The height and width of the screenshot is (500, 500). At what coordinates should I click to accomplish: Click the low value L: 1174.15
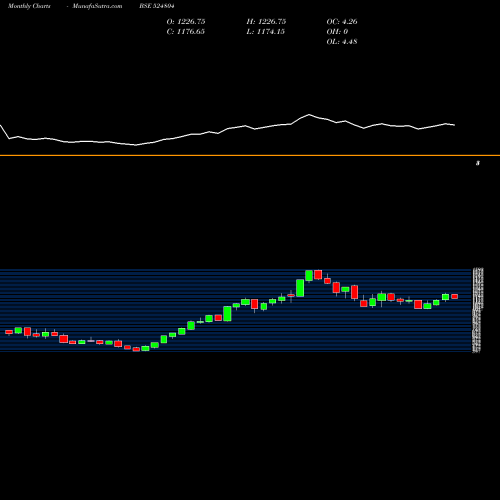pyautogui.click(x=265, y=32)
